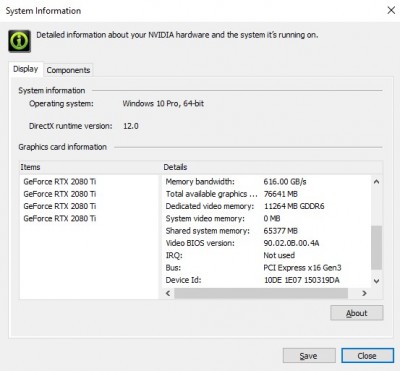Select Memory bandwidth row
Screen dimensions: 400x371
(x=267, y=182)
